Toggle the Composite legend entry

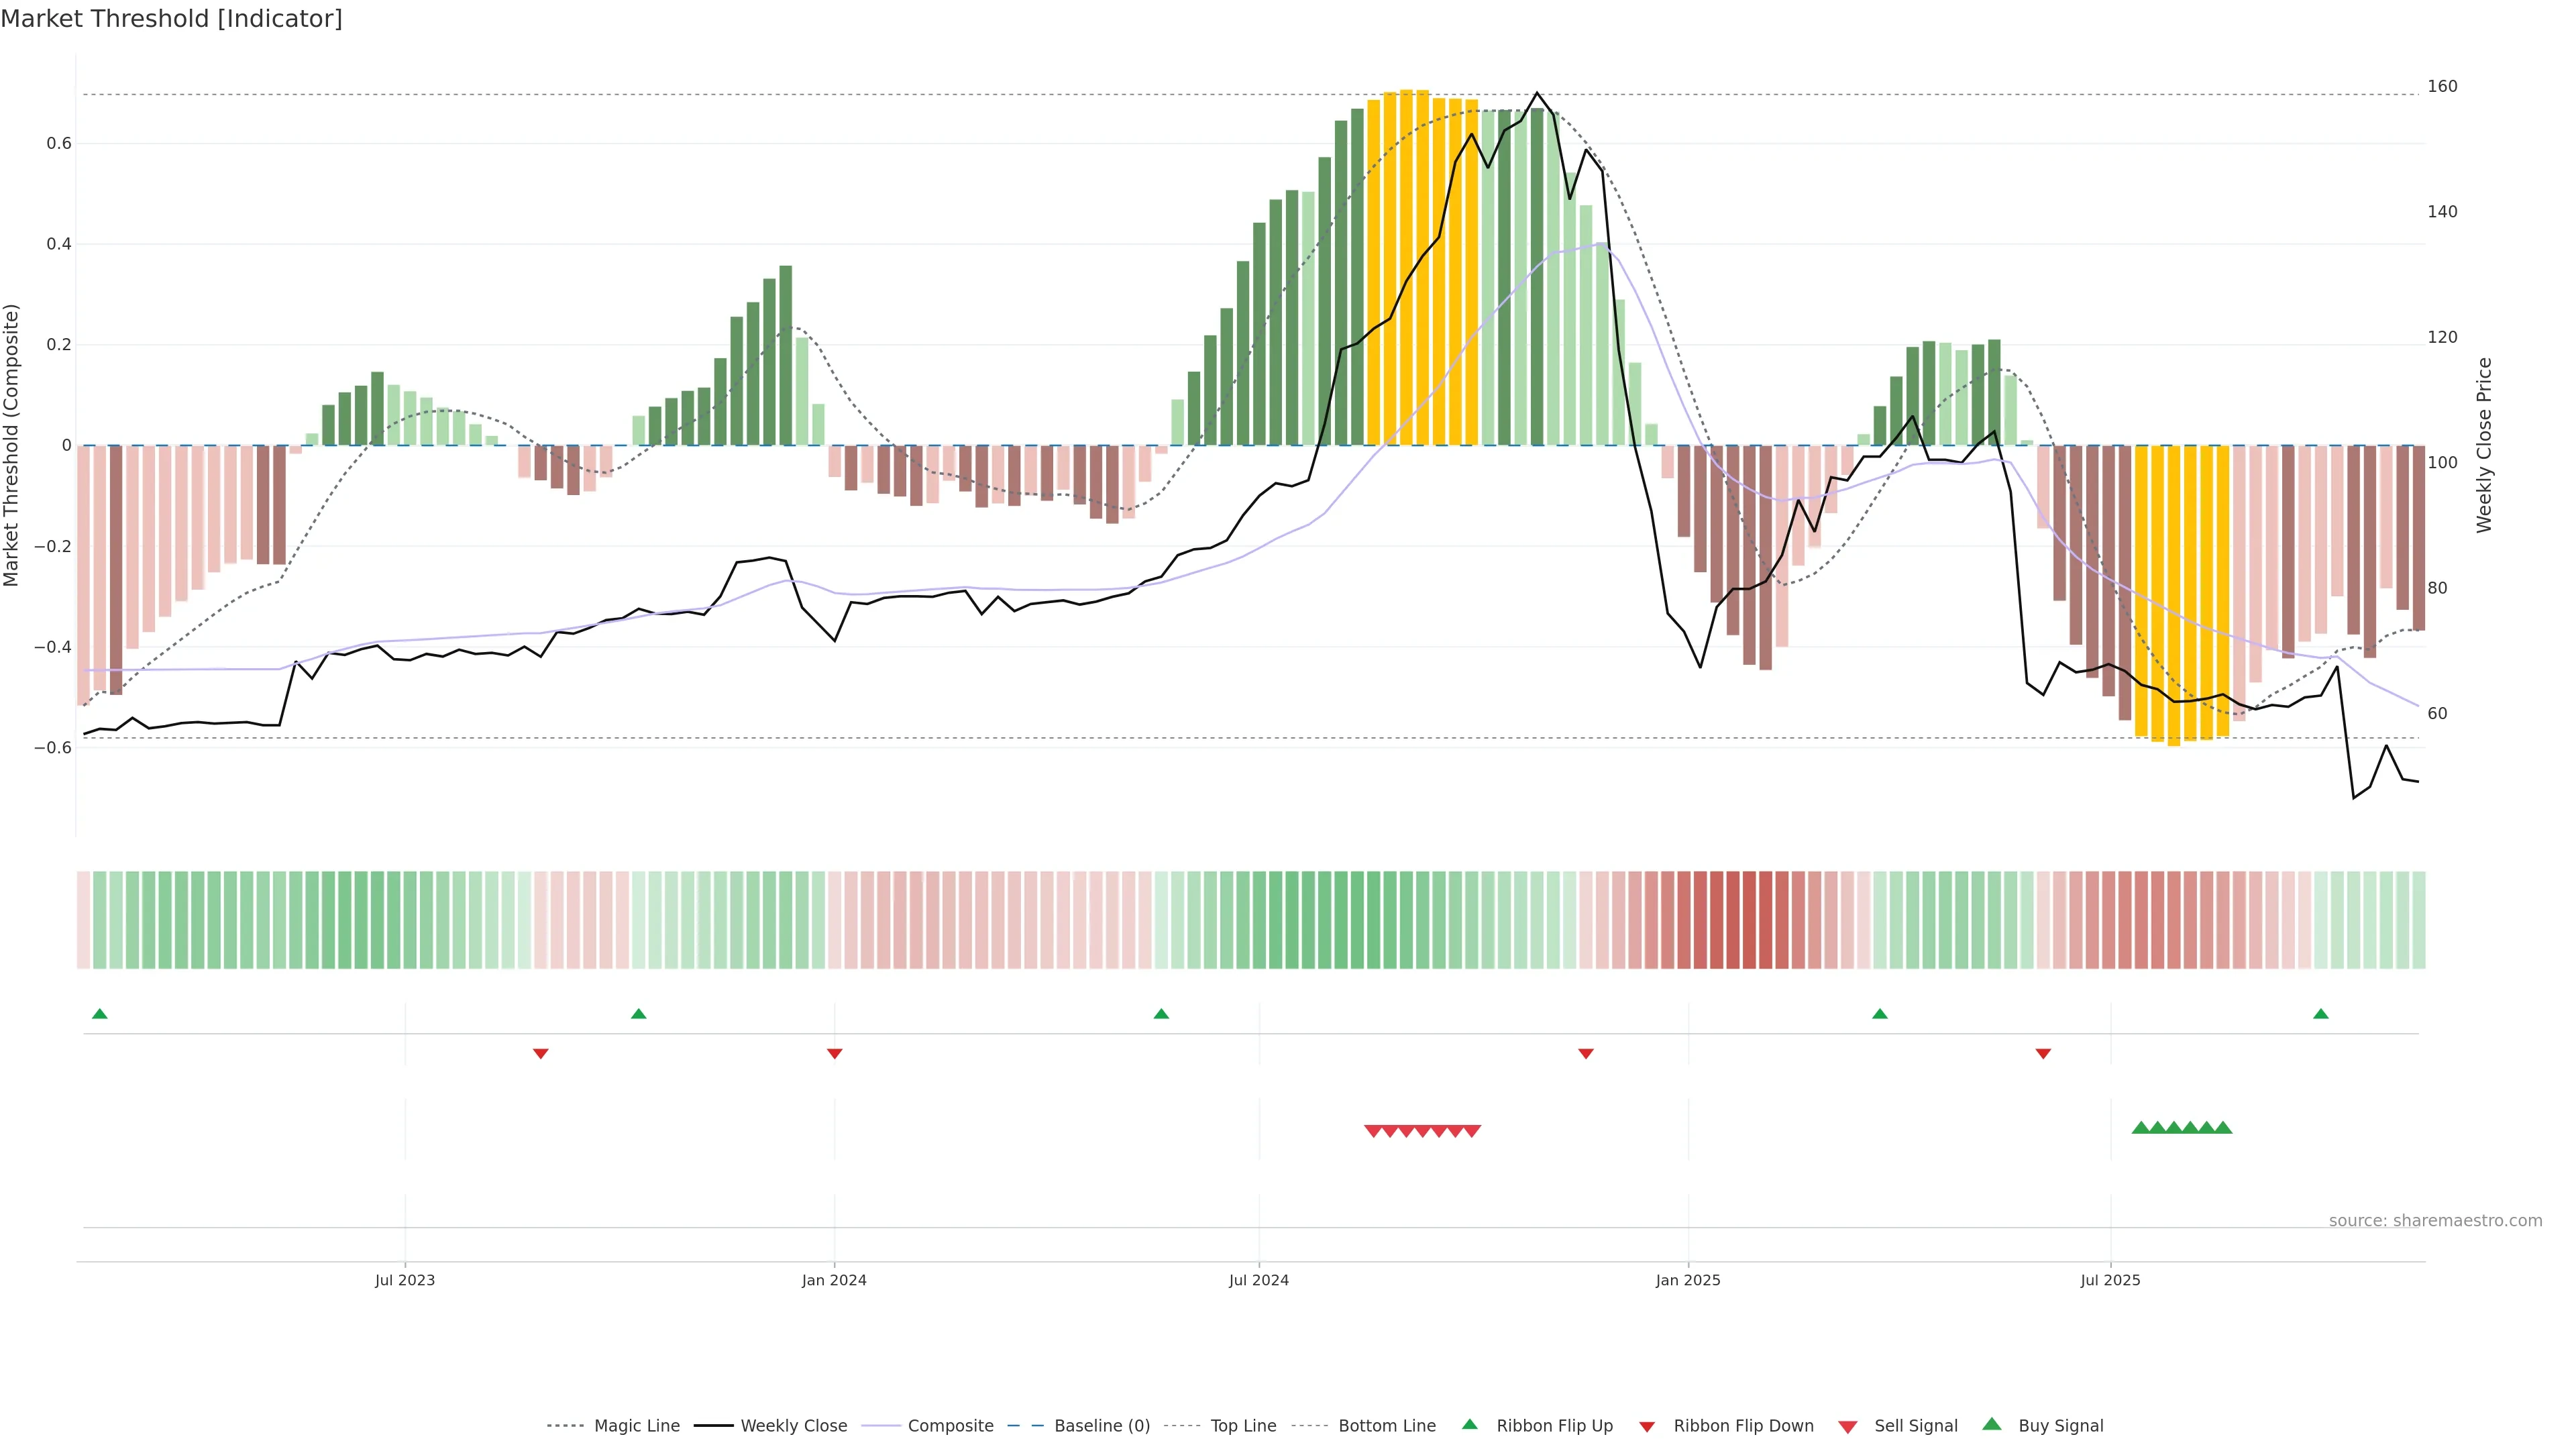pos(950,1426)
